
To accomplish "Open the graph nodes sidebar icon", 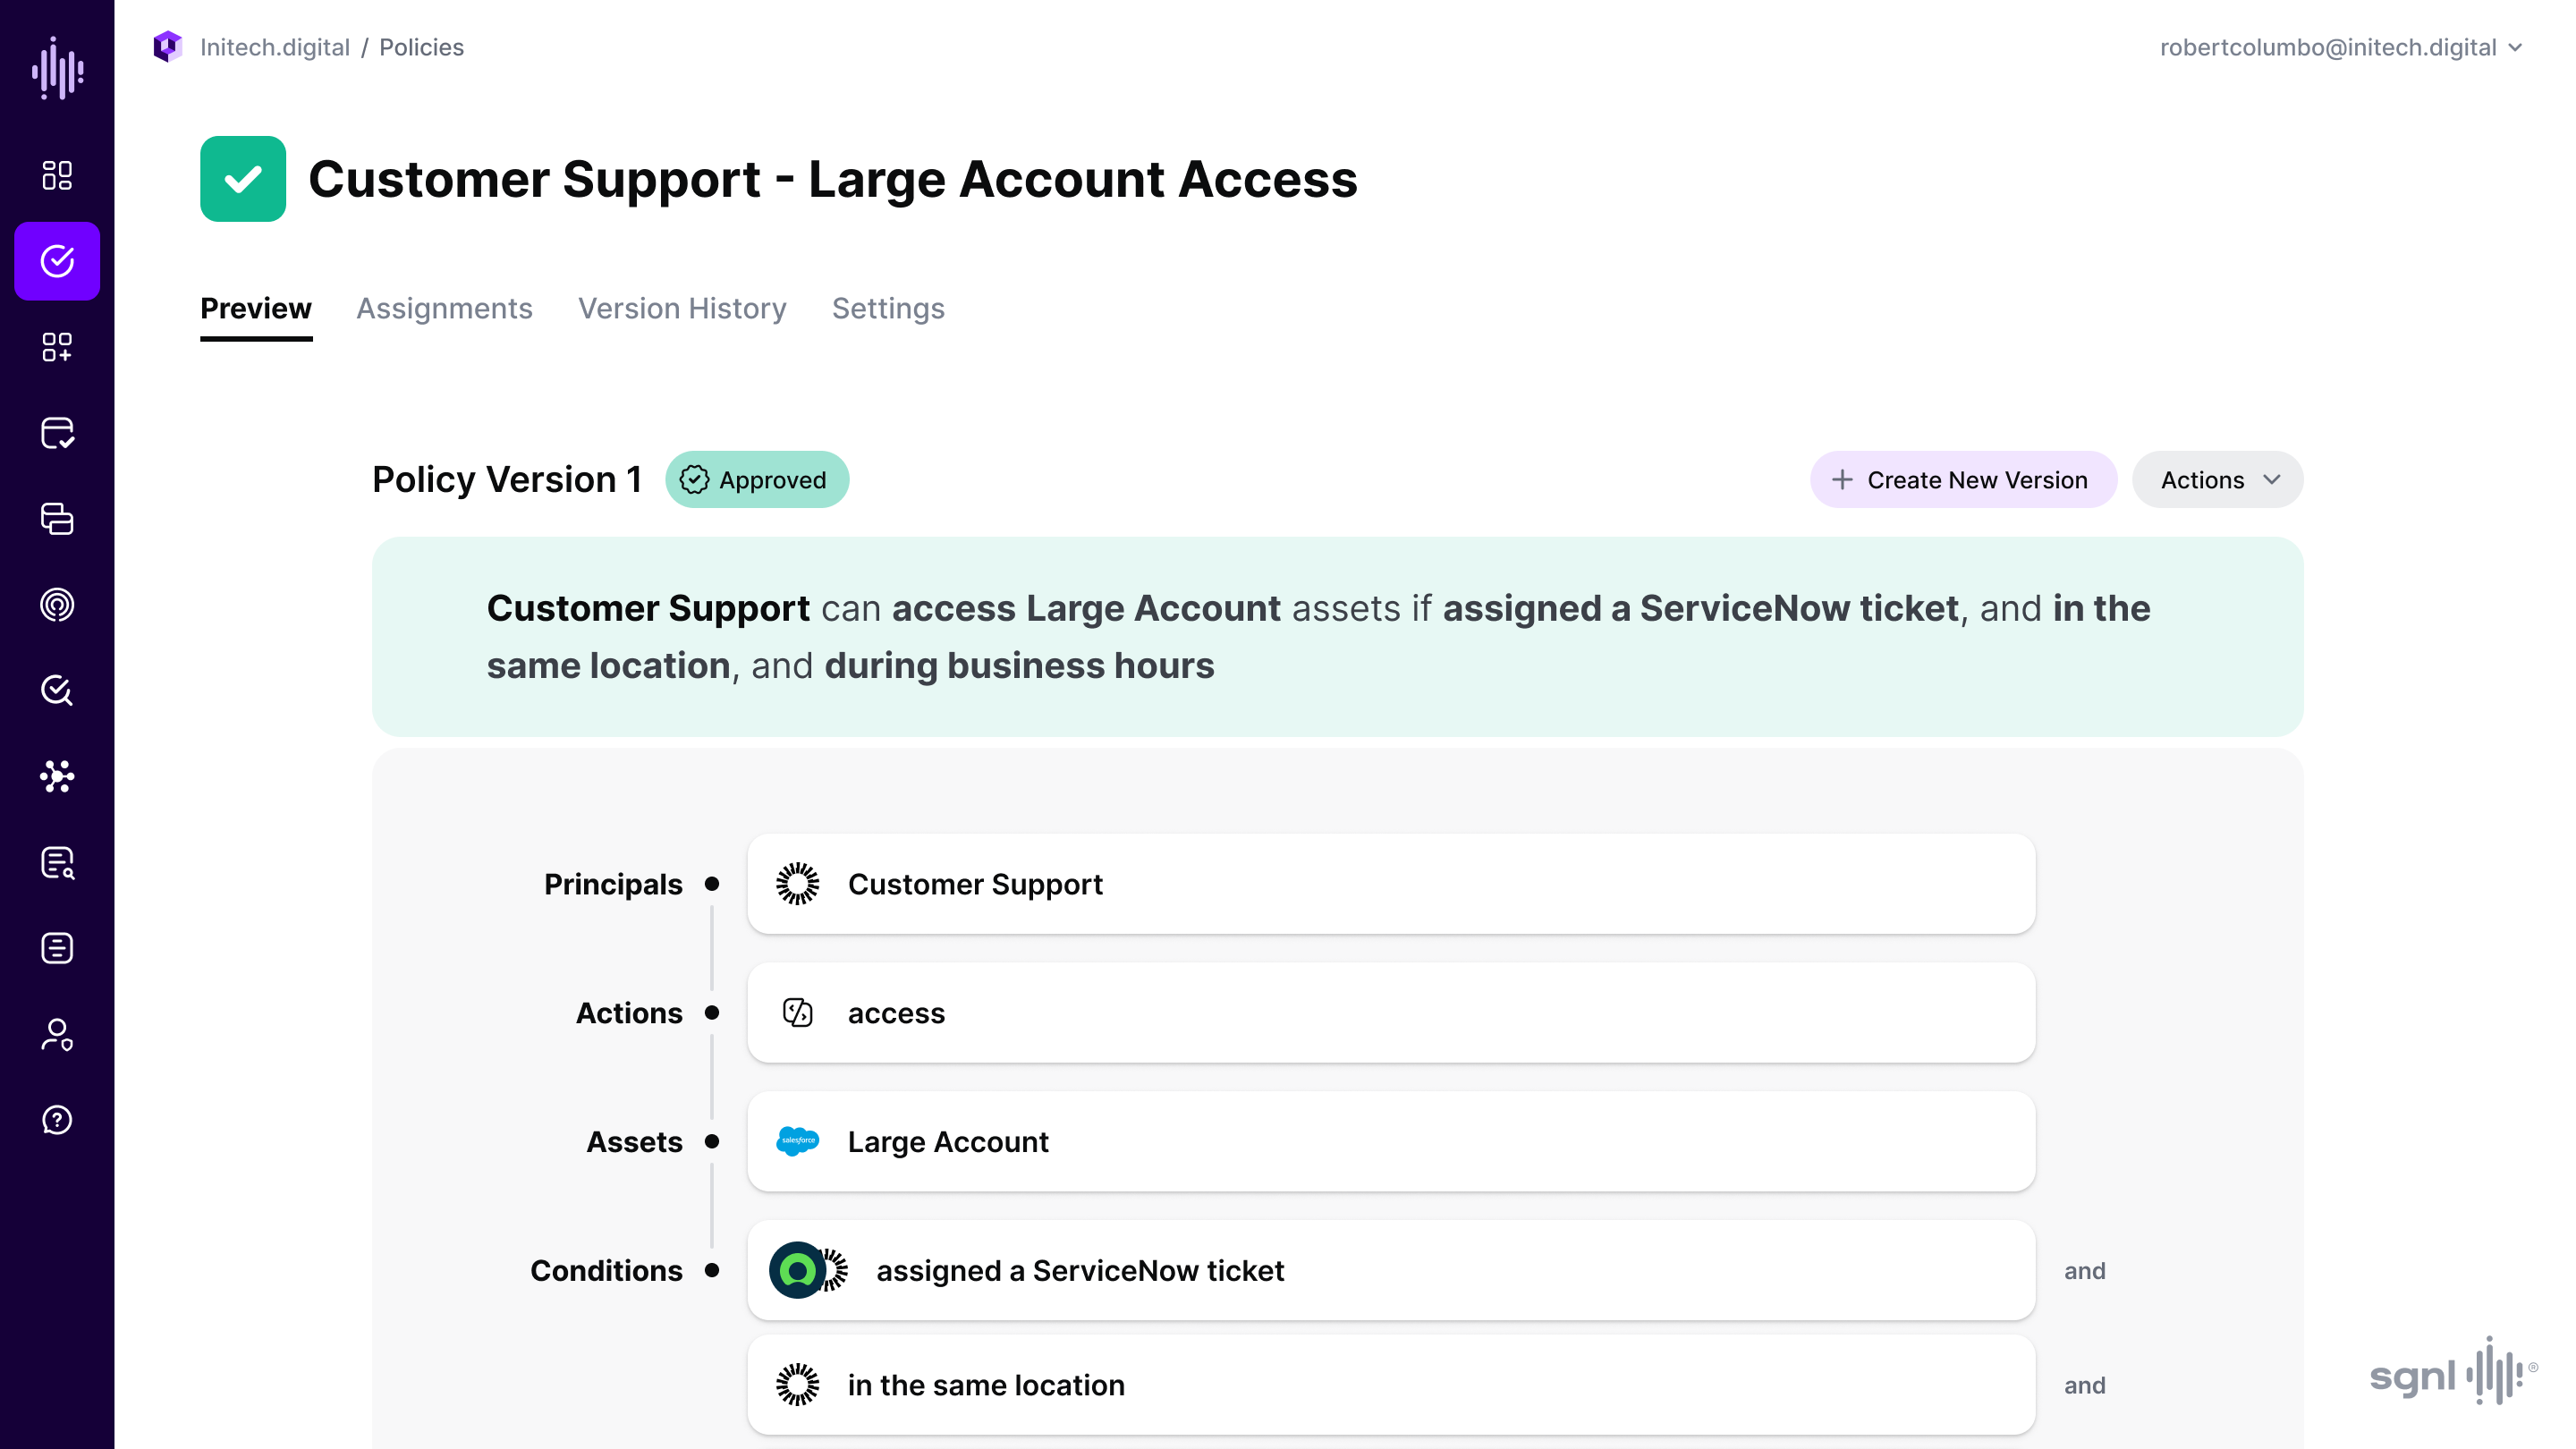I will point(57,776).
